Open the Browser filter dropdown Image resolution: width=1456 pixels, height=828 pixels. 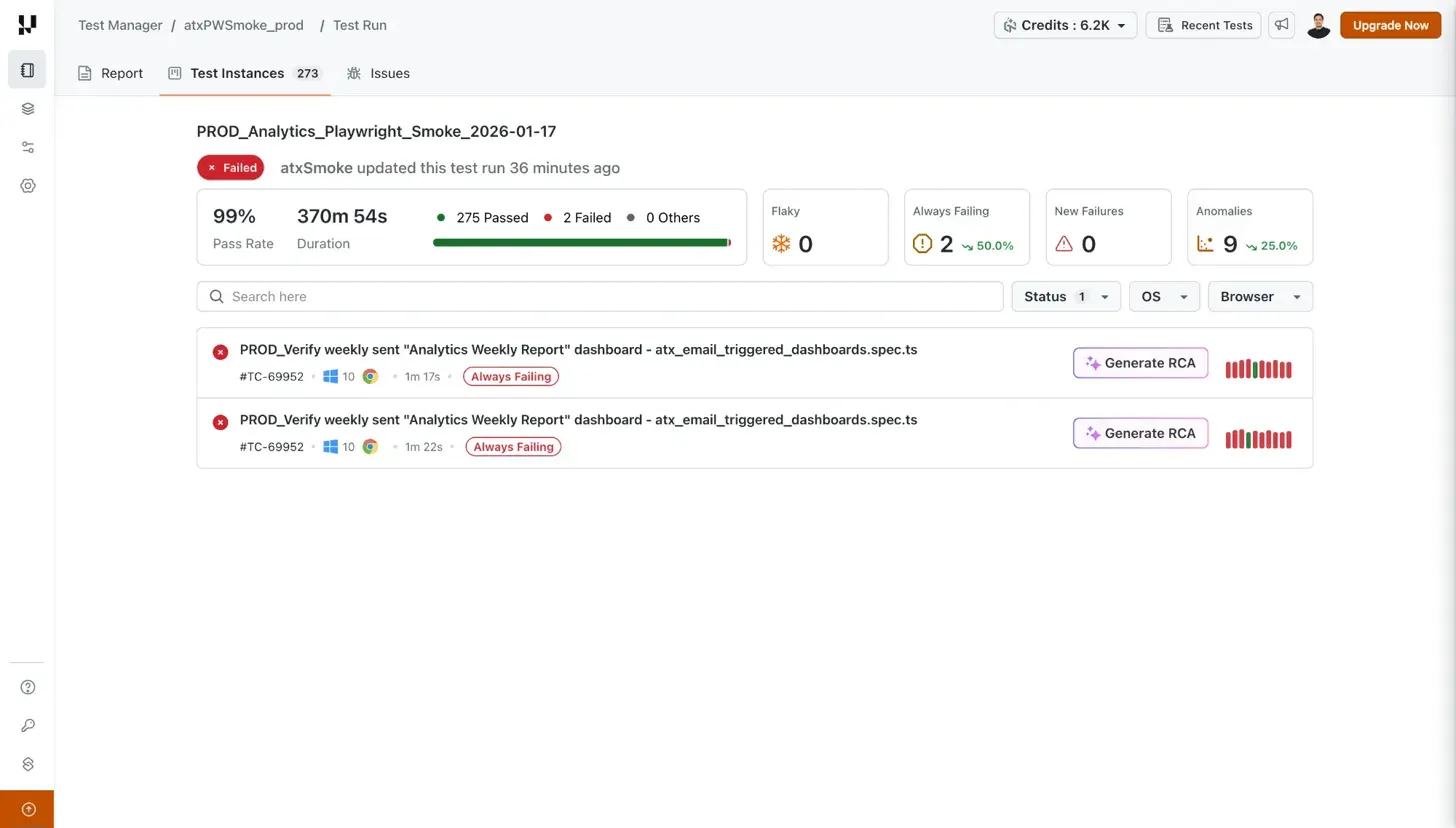(x=1259, y=296)
